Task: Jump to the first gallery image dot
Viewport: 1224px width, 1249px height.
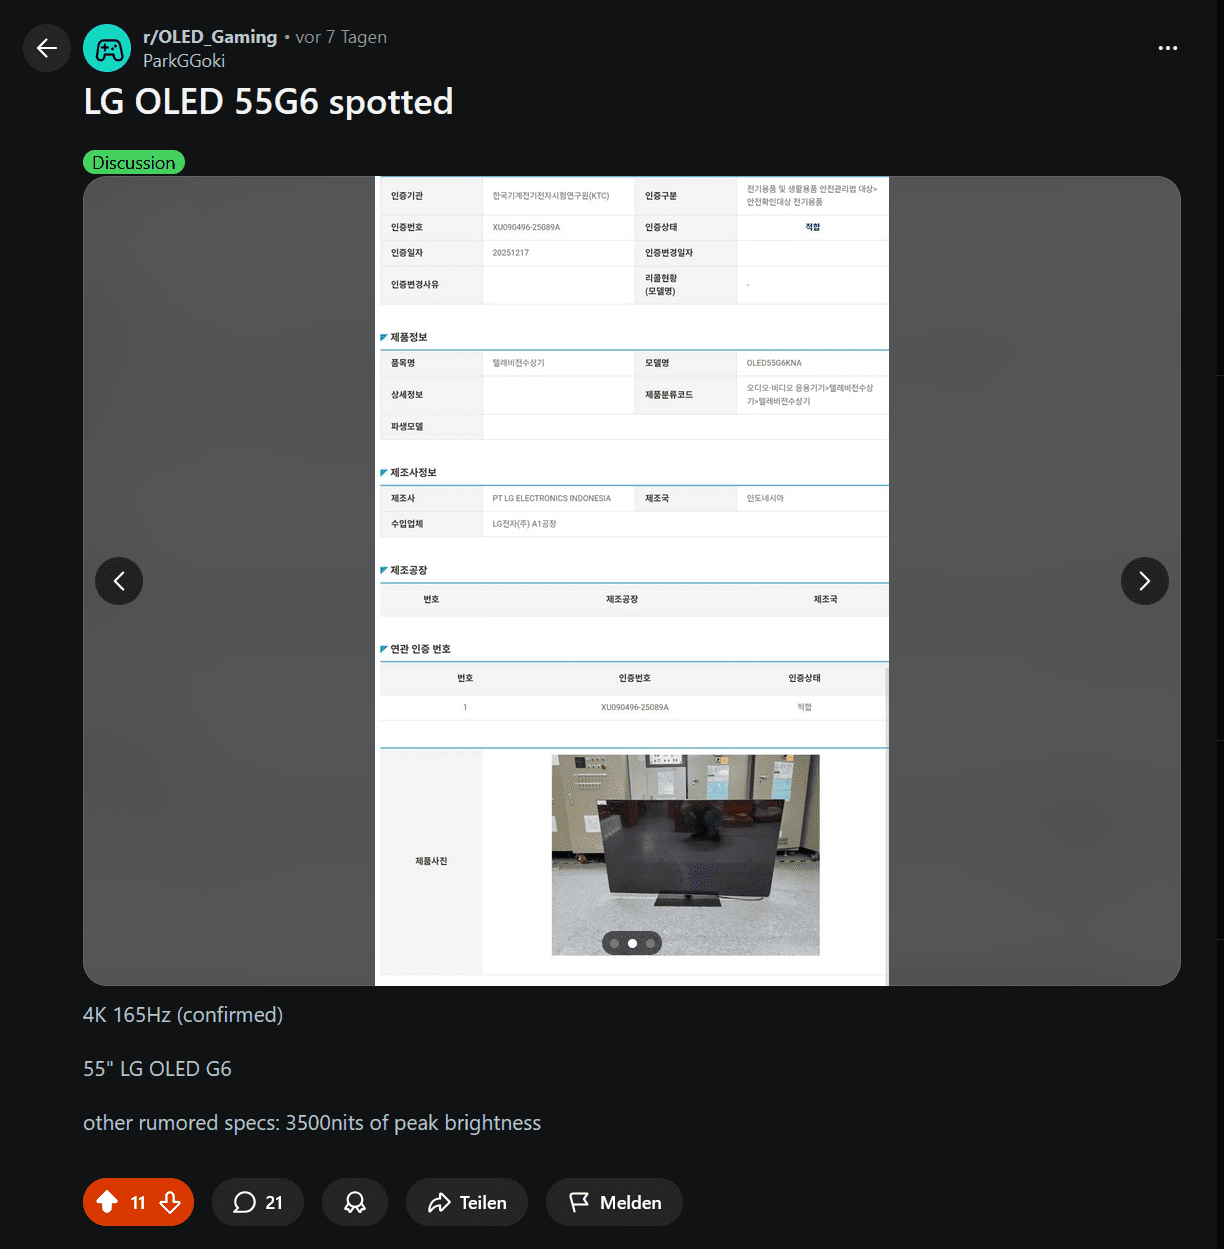Action: 614,943
